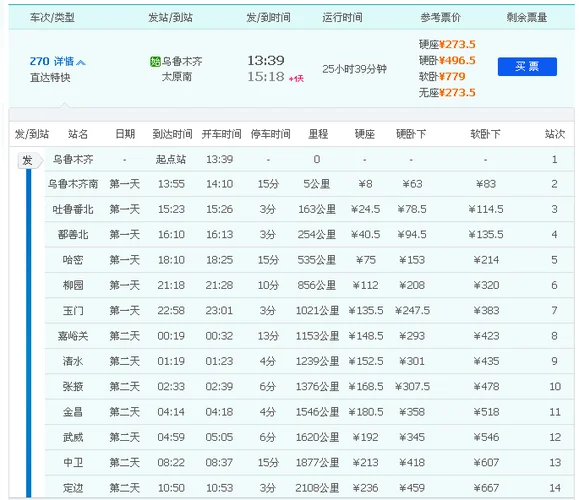Click the 站名 column header in details
Screen dimensions: 579x500
[78, 134]
